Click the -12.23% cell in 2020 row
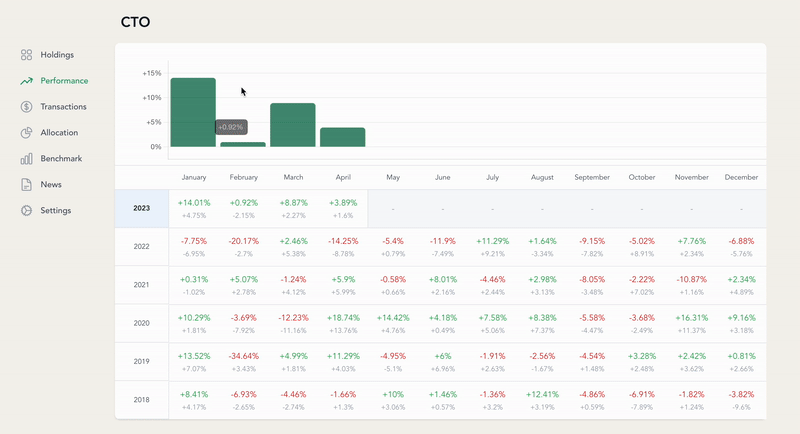 293,317
